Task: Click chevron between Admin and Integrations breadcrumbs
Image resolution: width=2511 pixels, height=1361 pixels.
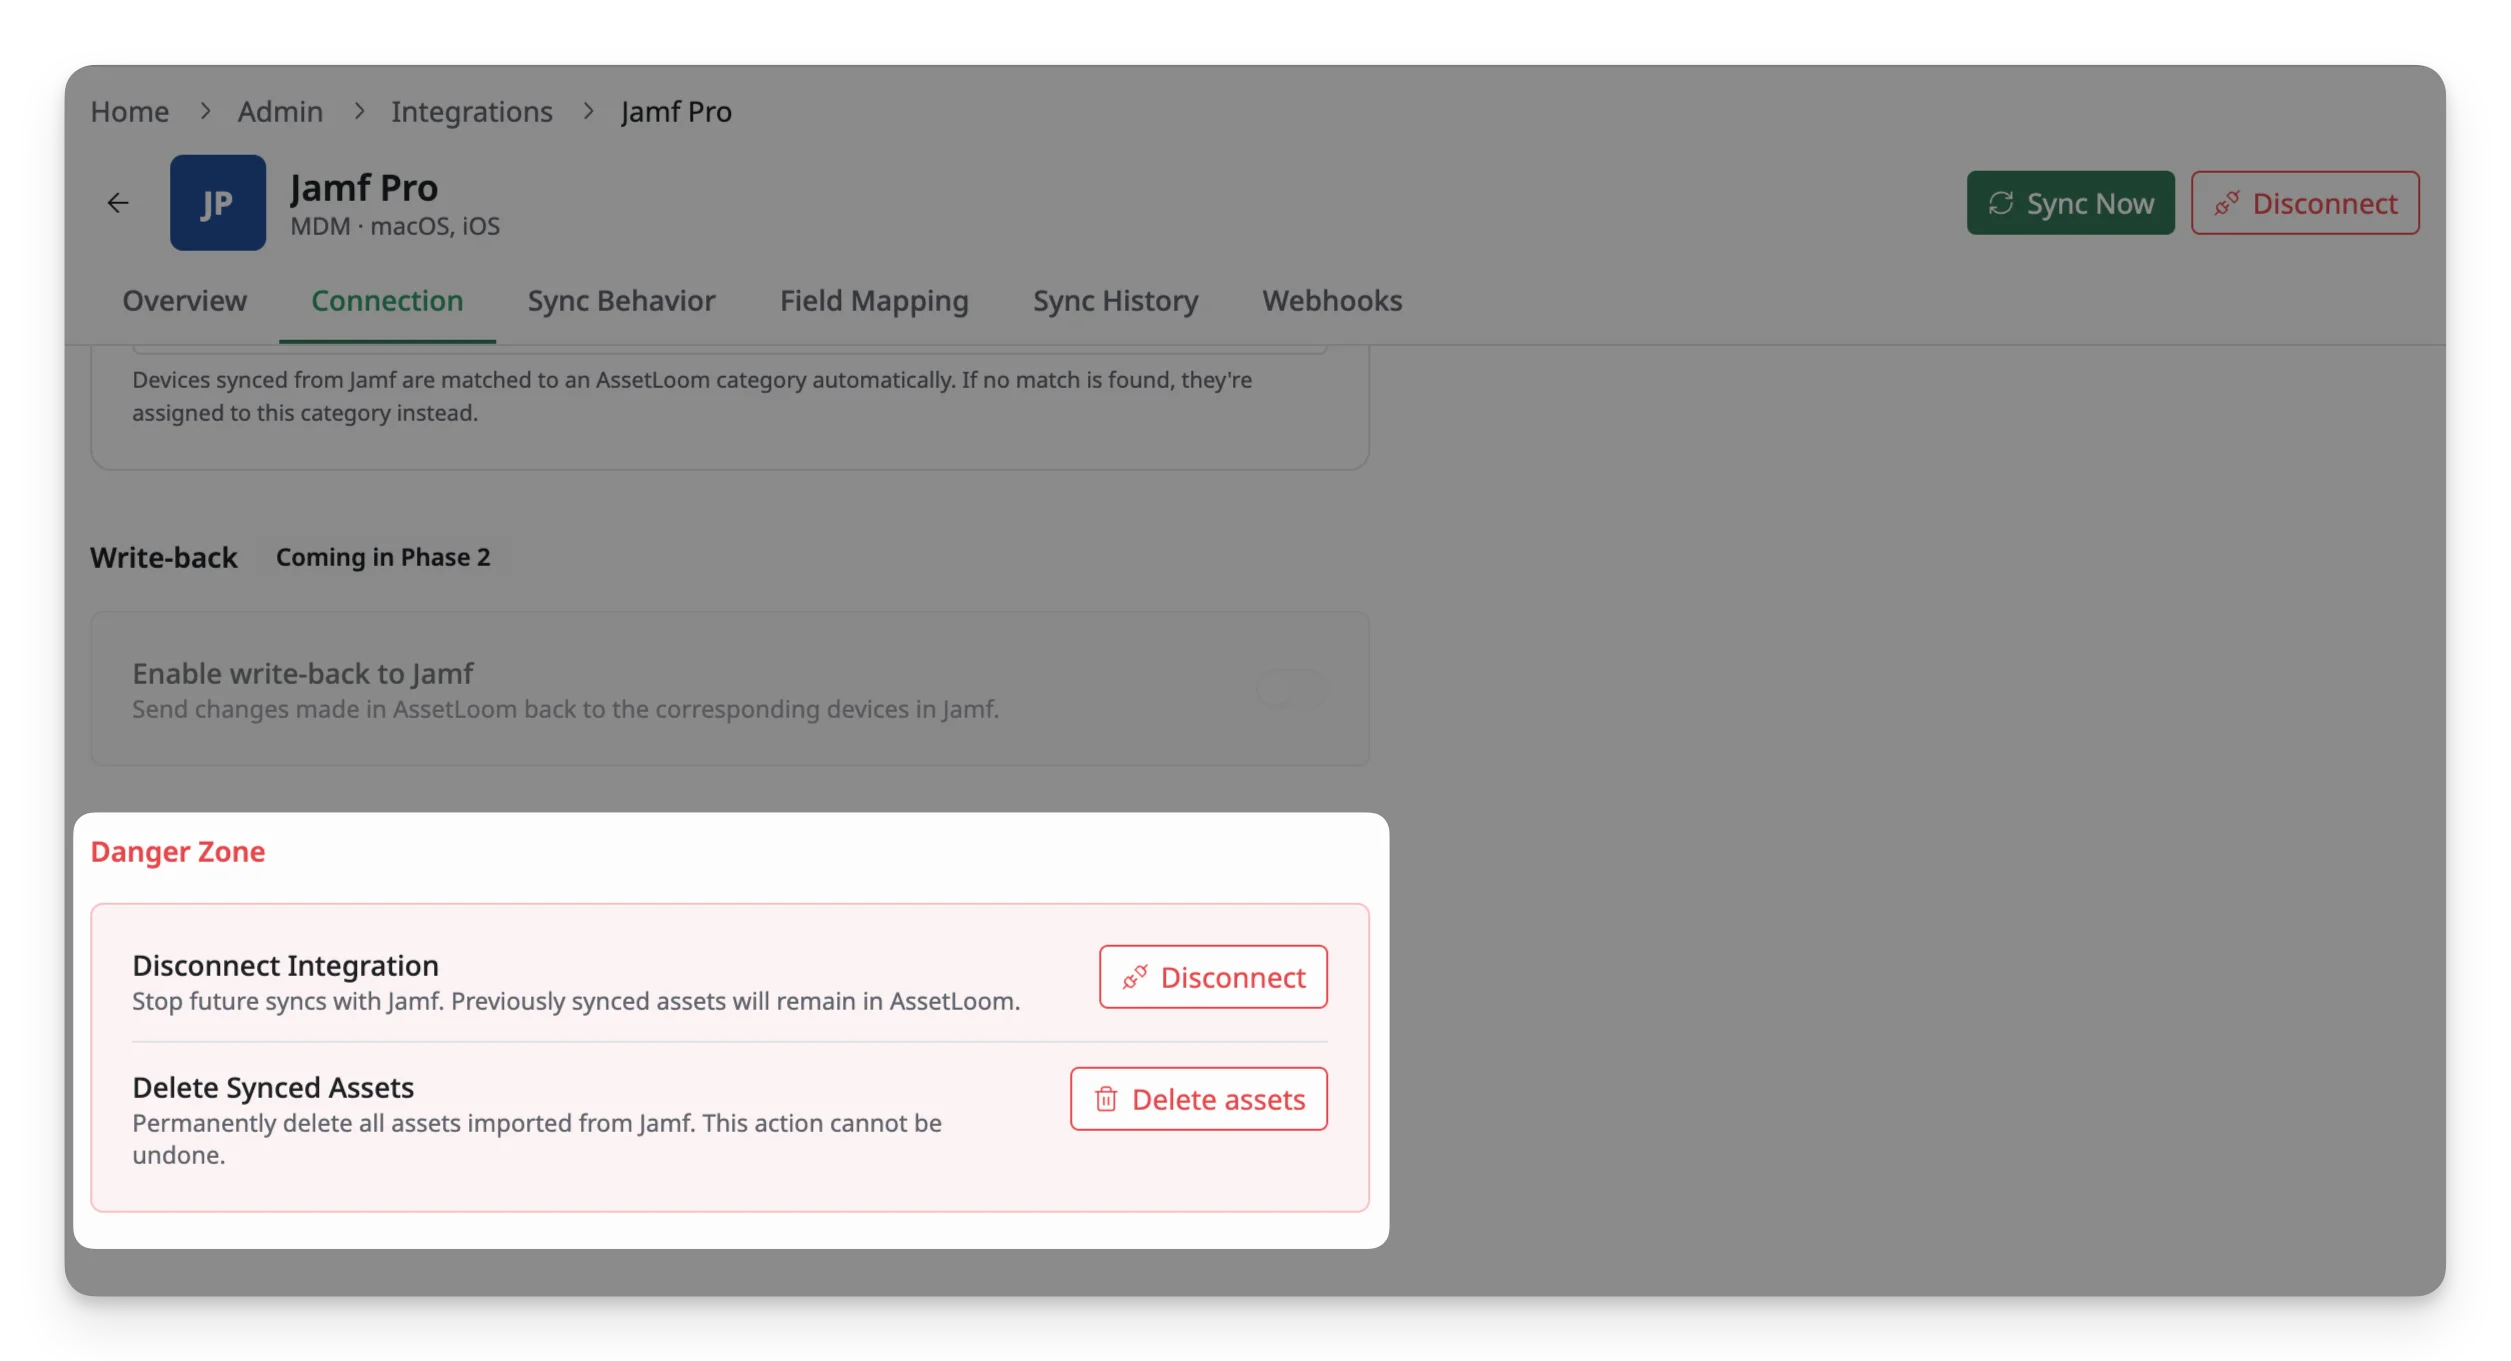Action: click(358, 111)
